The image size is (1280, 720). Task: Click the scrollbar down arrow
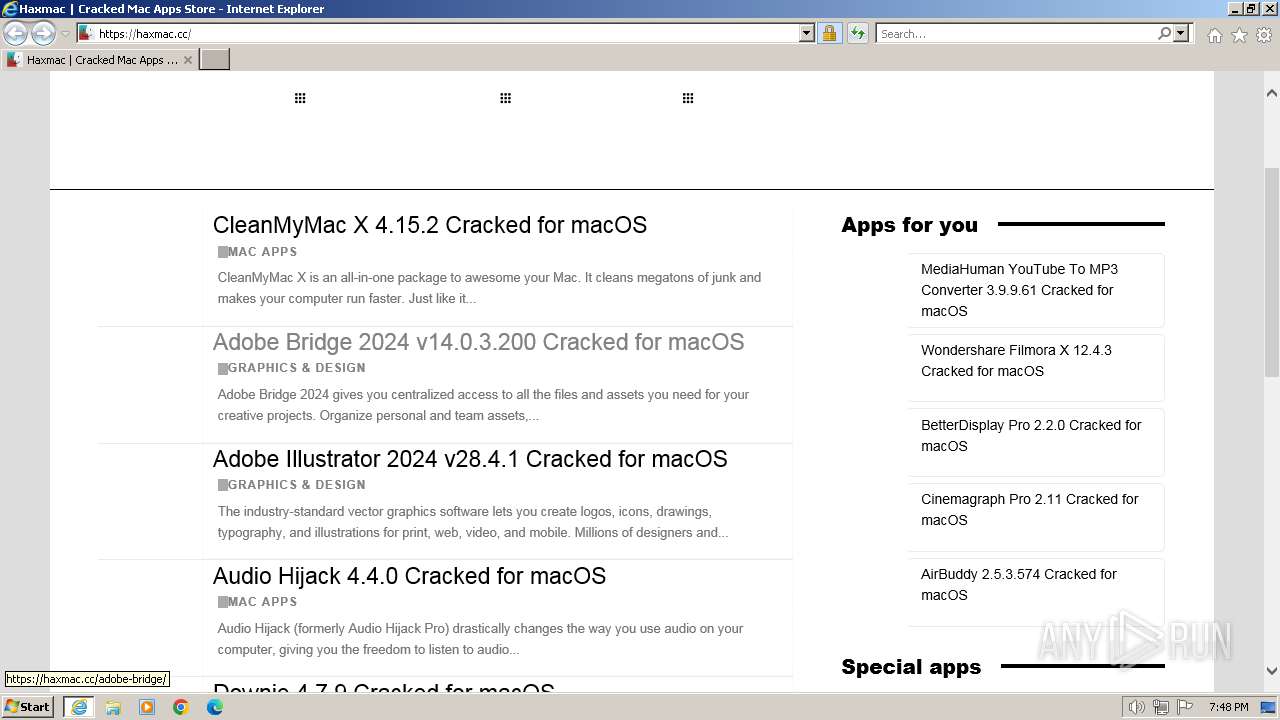click(1272, 671)
